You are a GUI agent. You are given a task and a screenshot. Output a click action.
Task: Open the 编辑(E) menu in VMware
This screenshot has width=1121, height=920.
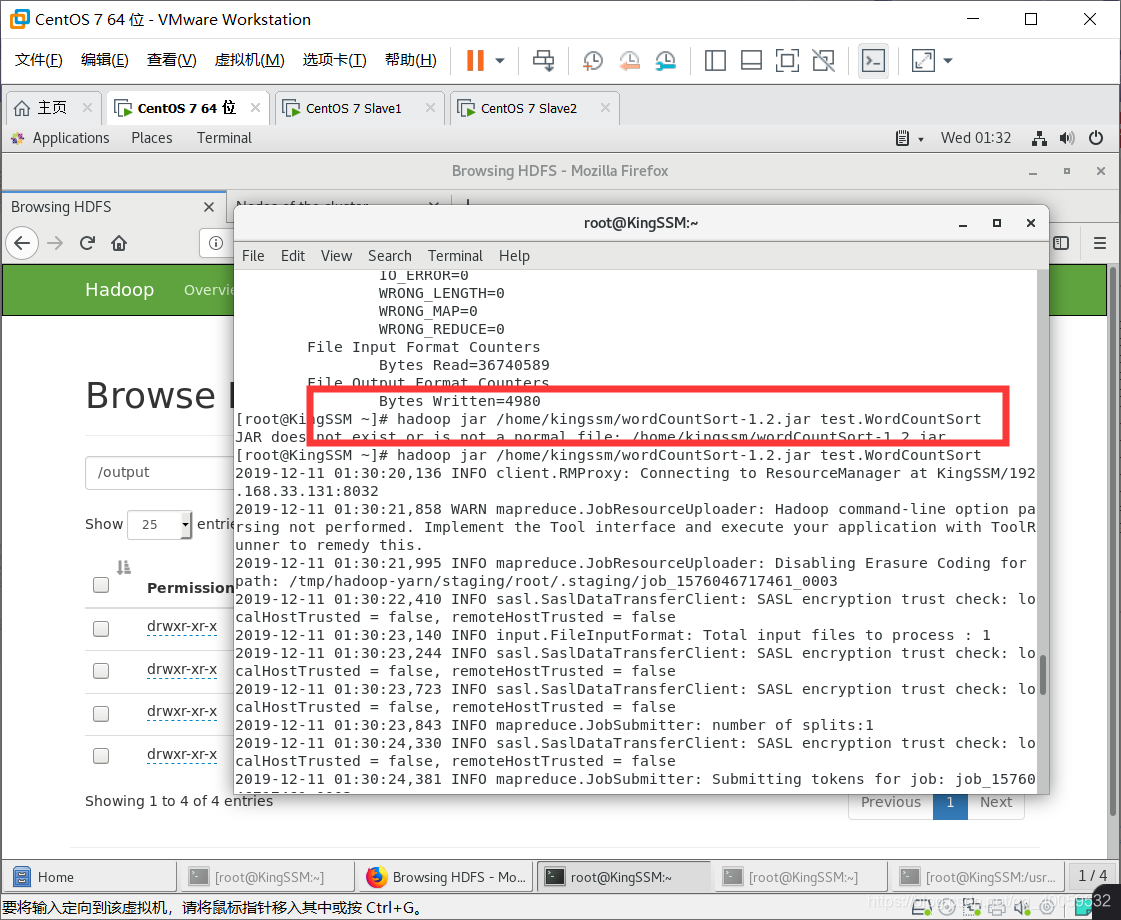[104, 60]
